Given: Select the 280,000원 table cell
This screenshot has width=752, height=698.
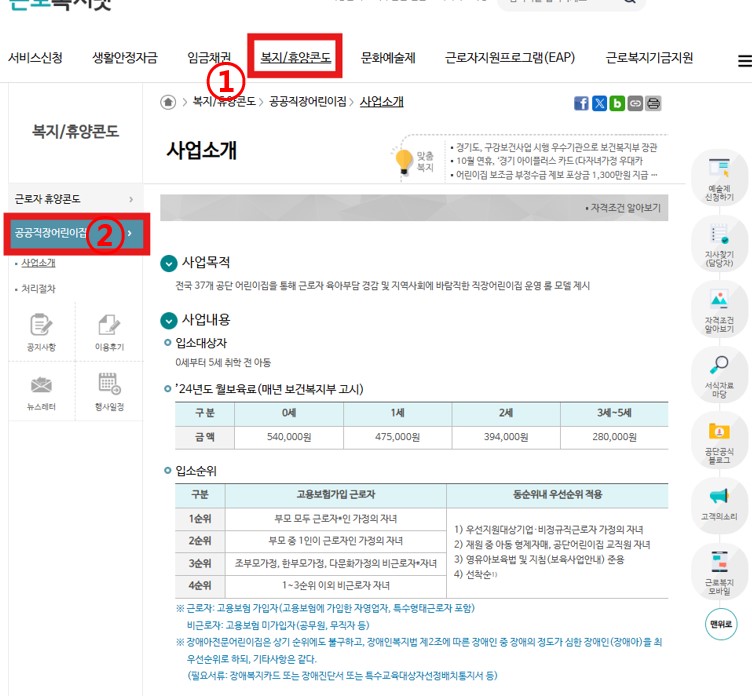Looking at the screenshot, I should point(614,438).
